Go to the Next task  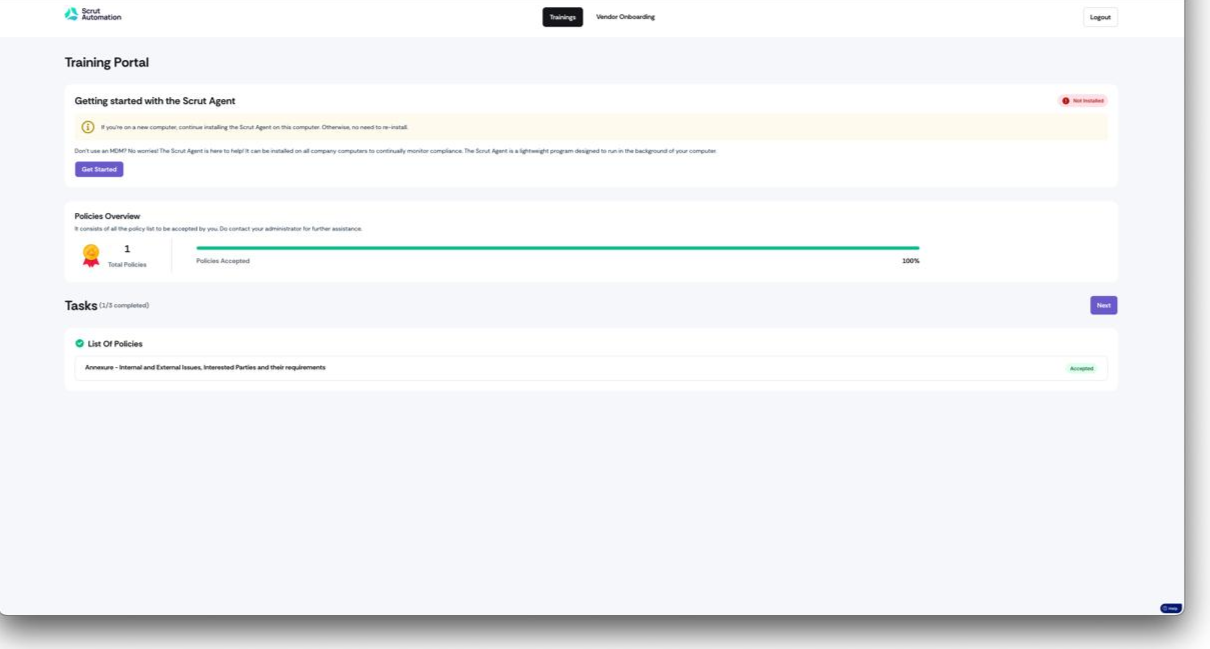click(x=1103, y=306)
